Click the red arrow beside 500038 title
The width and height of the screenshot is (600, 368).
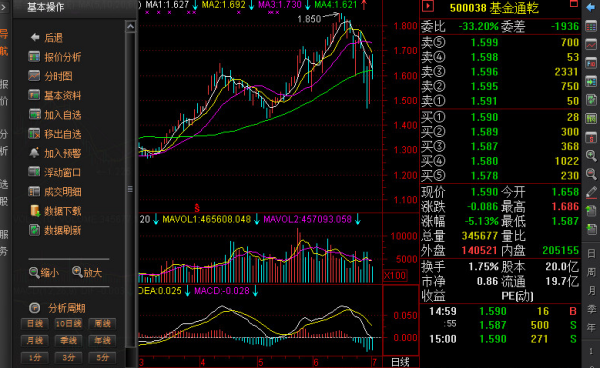tap(428, 6)
